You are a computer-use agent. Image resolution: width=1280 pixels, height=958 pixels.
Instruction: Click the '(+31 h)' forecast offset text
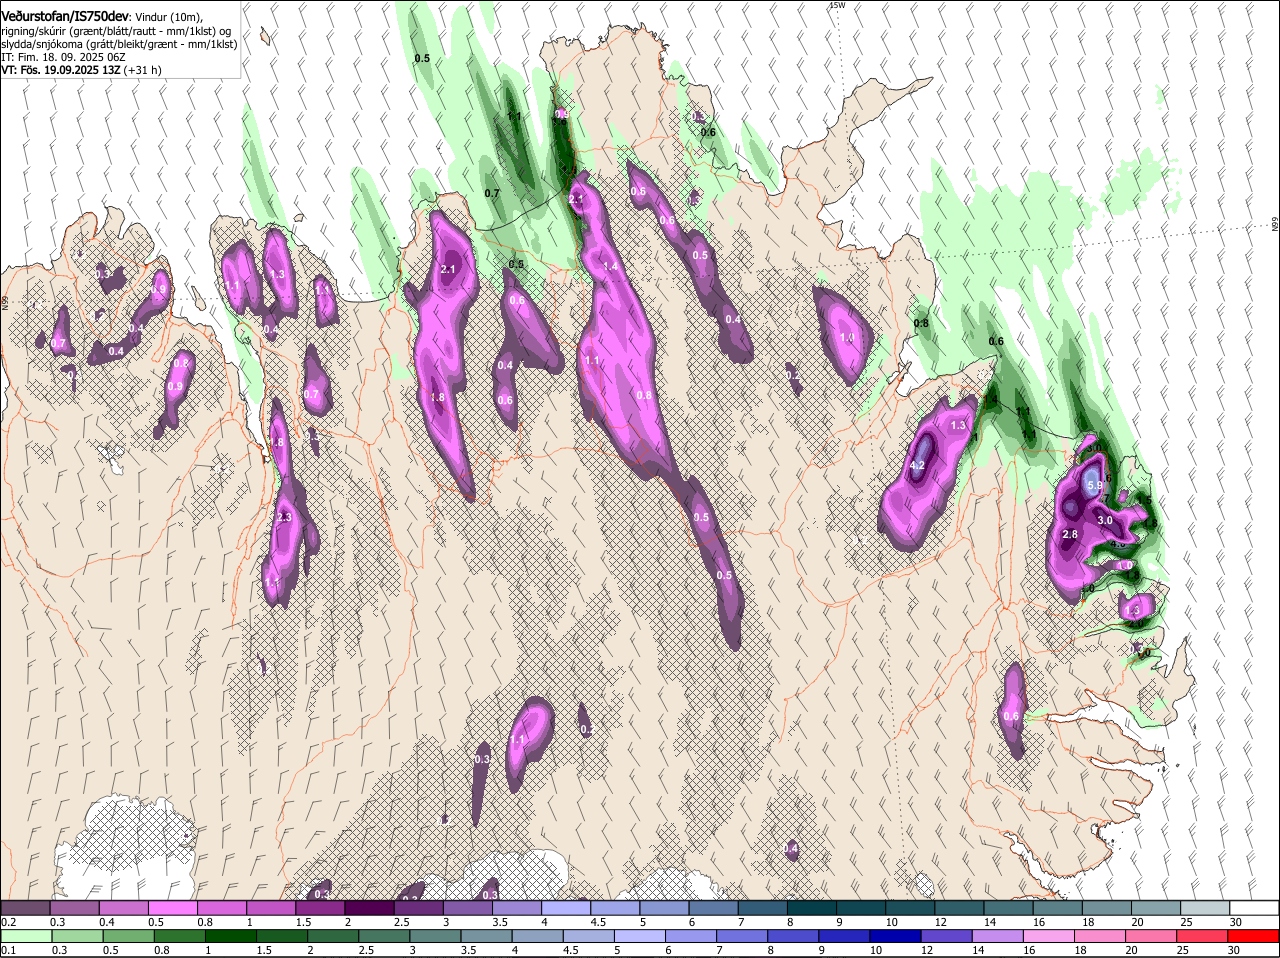[143, 71]
